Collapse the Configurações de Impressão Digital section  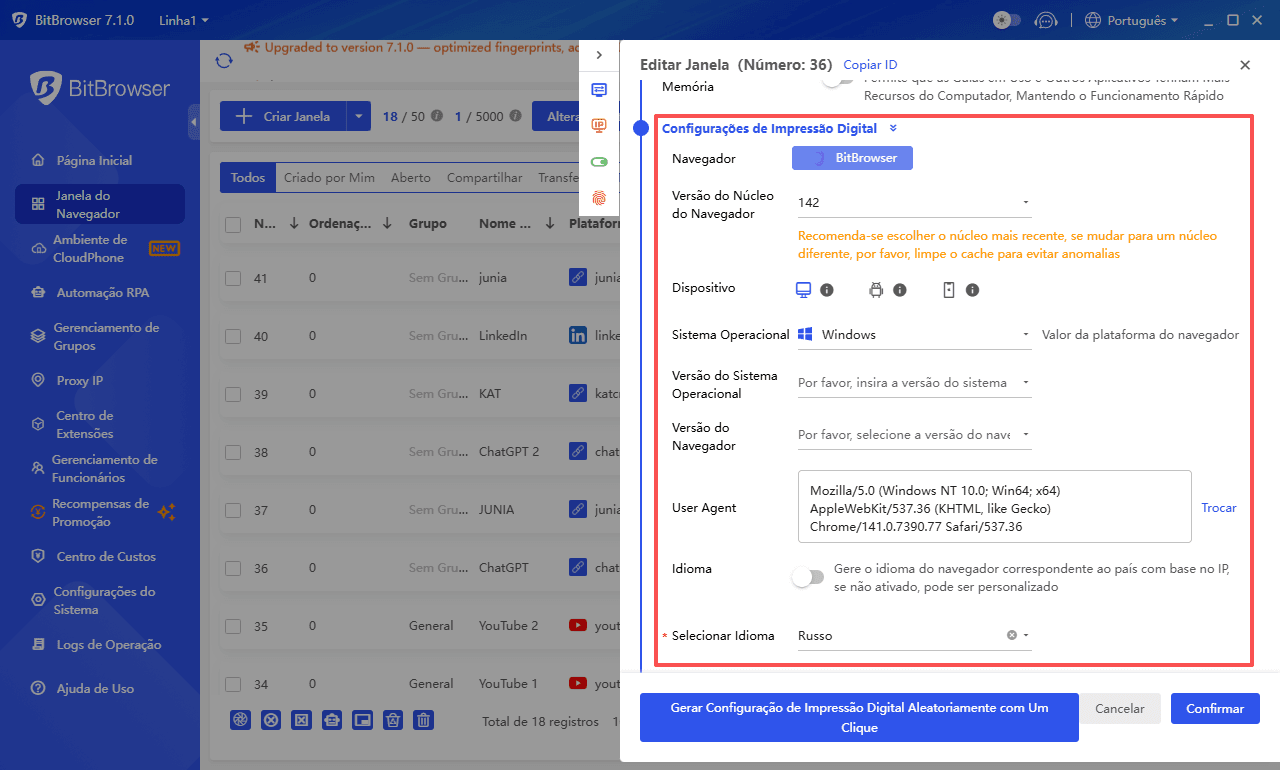(x=893, y=128)
